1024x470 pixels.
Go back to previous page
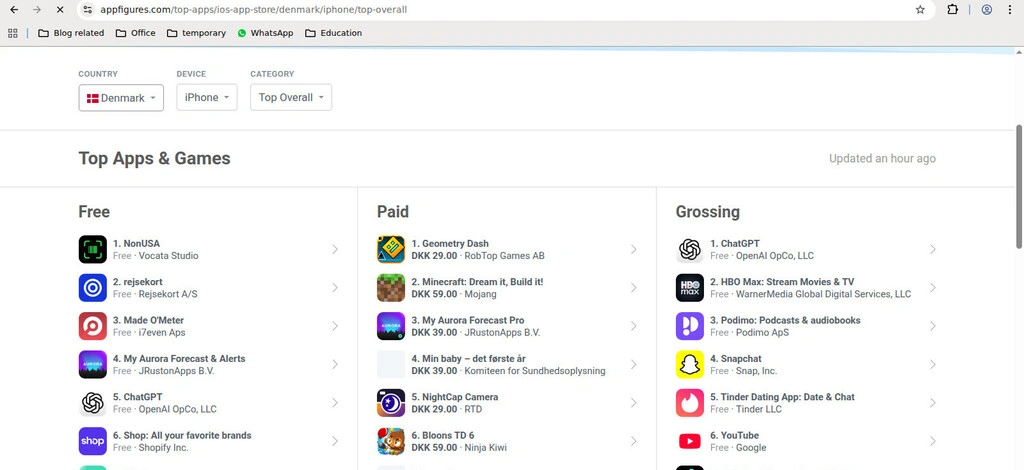click(x=14, y=10)
